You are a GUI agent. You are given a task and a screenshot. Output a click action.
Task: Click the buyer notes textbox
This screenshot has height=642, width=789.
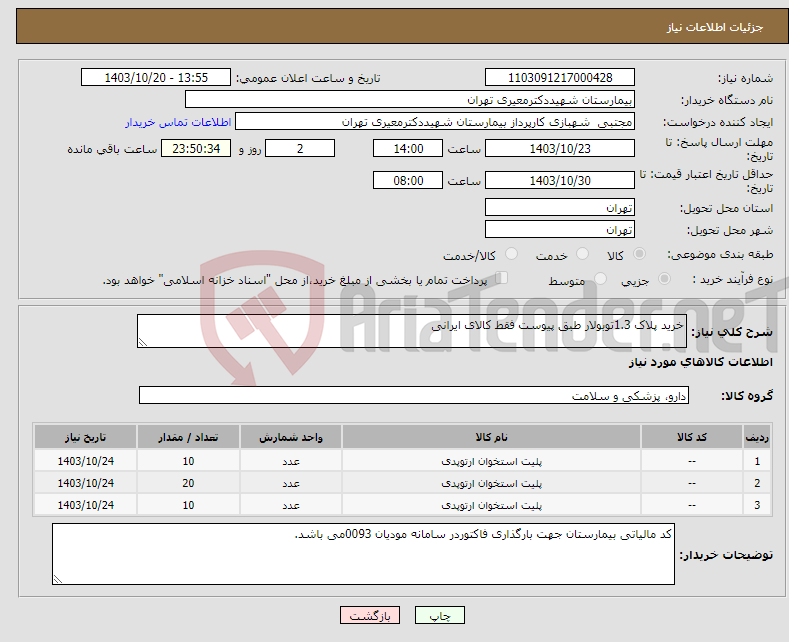point(363,554)
